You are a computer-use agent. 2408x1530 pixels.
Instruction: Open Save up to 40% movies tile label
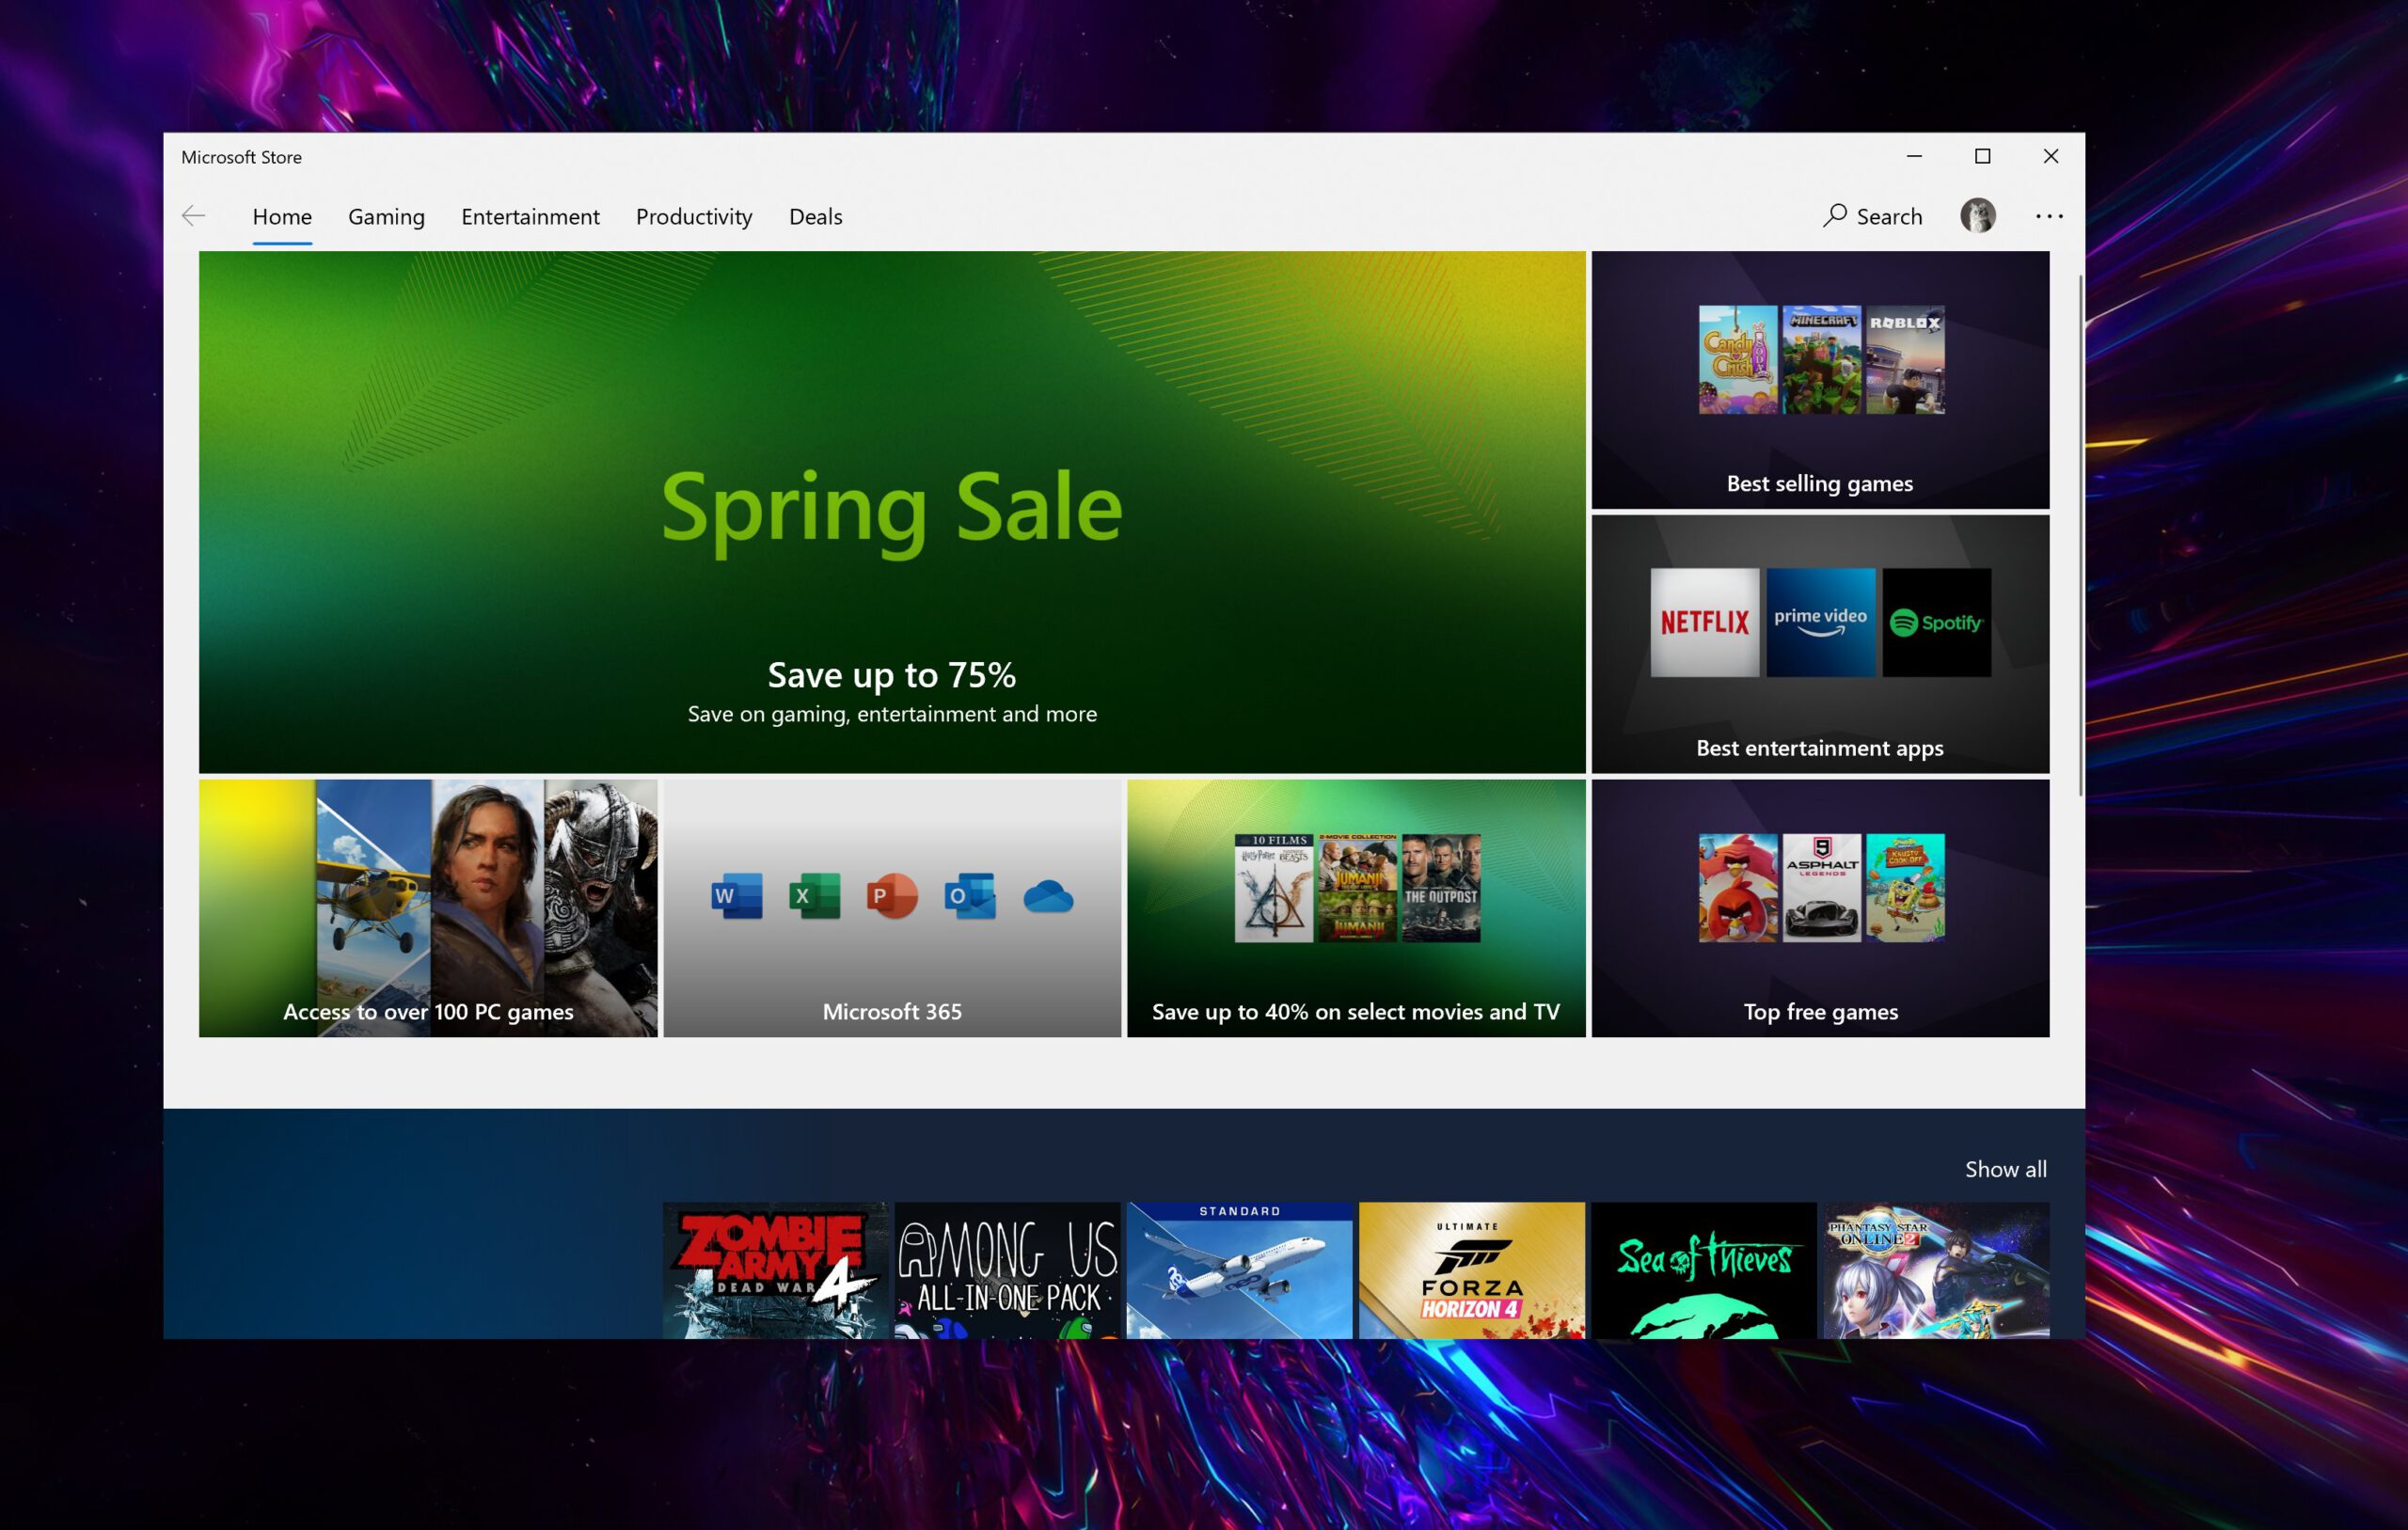pos(1355,1012)
